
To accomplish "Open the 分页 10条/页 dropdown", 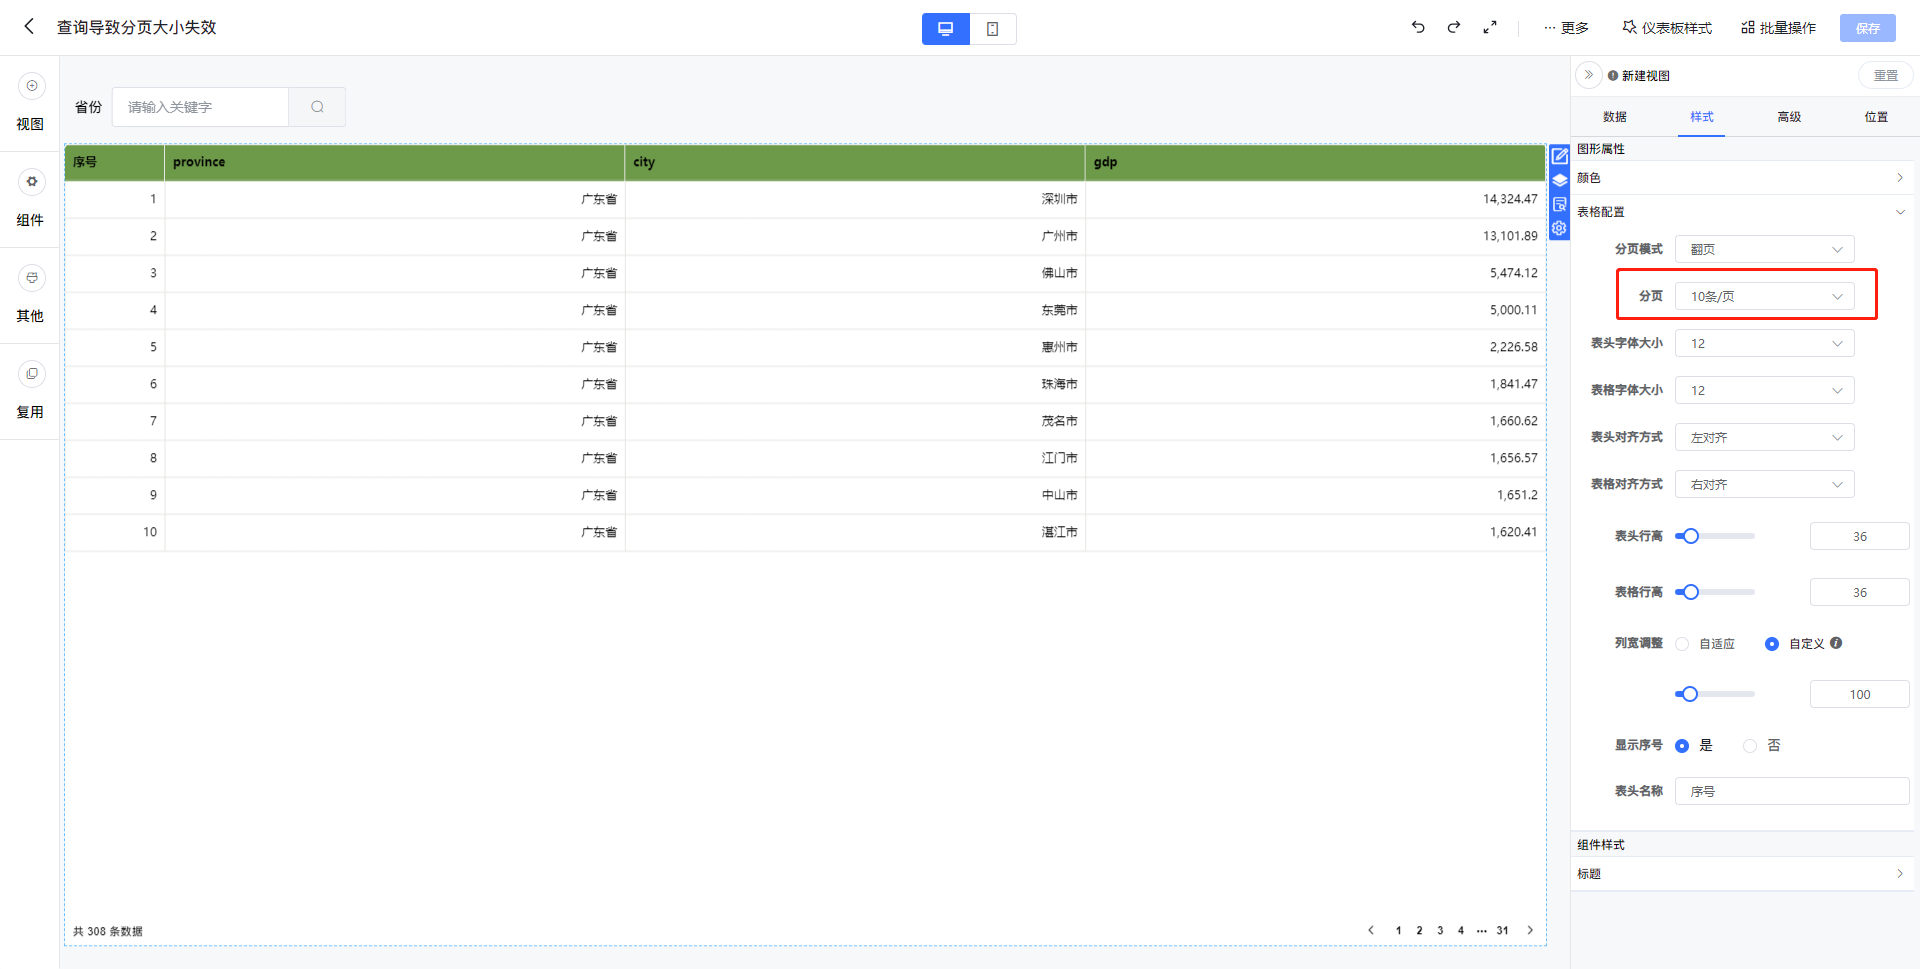I will 1764,296.
